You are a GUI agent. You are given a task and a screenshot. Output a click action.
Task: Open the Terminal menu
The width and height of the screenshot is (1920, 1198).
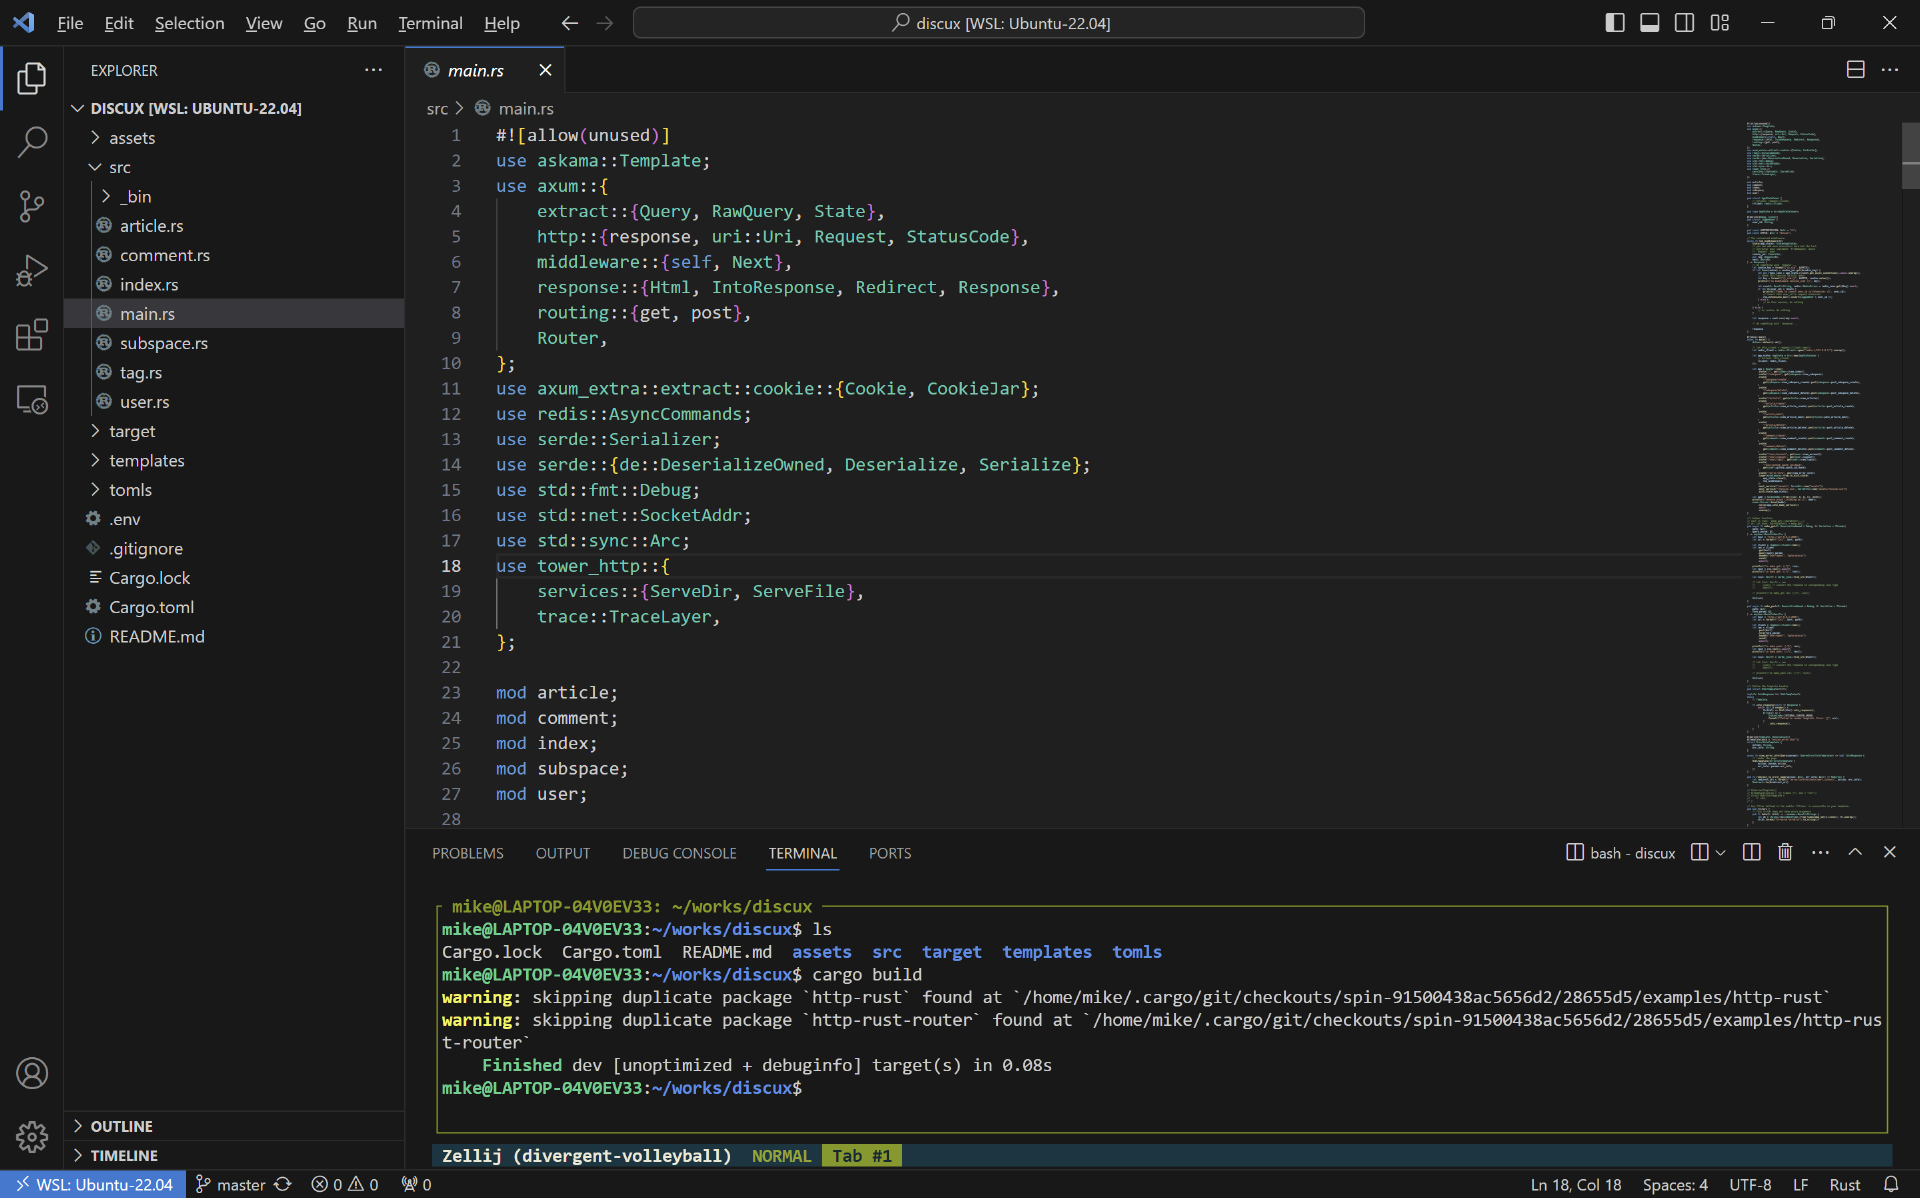tap(430, 23)
